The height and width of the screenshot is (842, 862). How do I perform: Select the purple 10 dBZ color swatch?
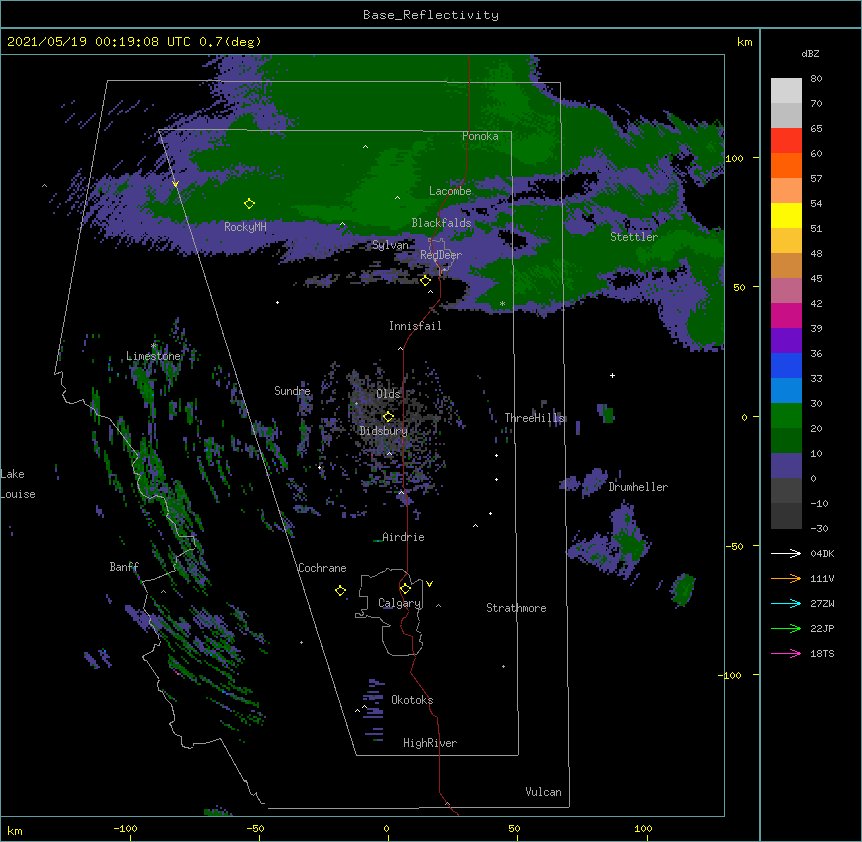click(786, 466)
